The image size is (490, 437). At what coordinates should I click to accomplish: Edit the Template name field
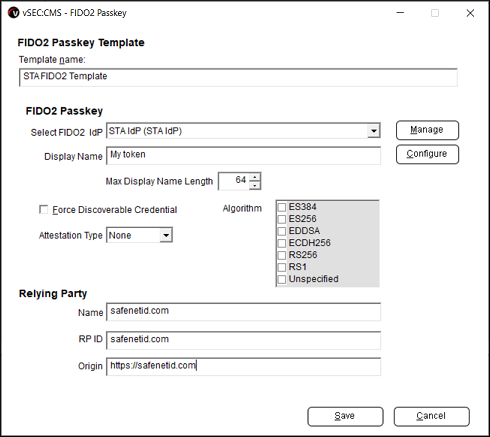click(x=238, y=77)
